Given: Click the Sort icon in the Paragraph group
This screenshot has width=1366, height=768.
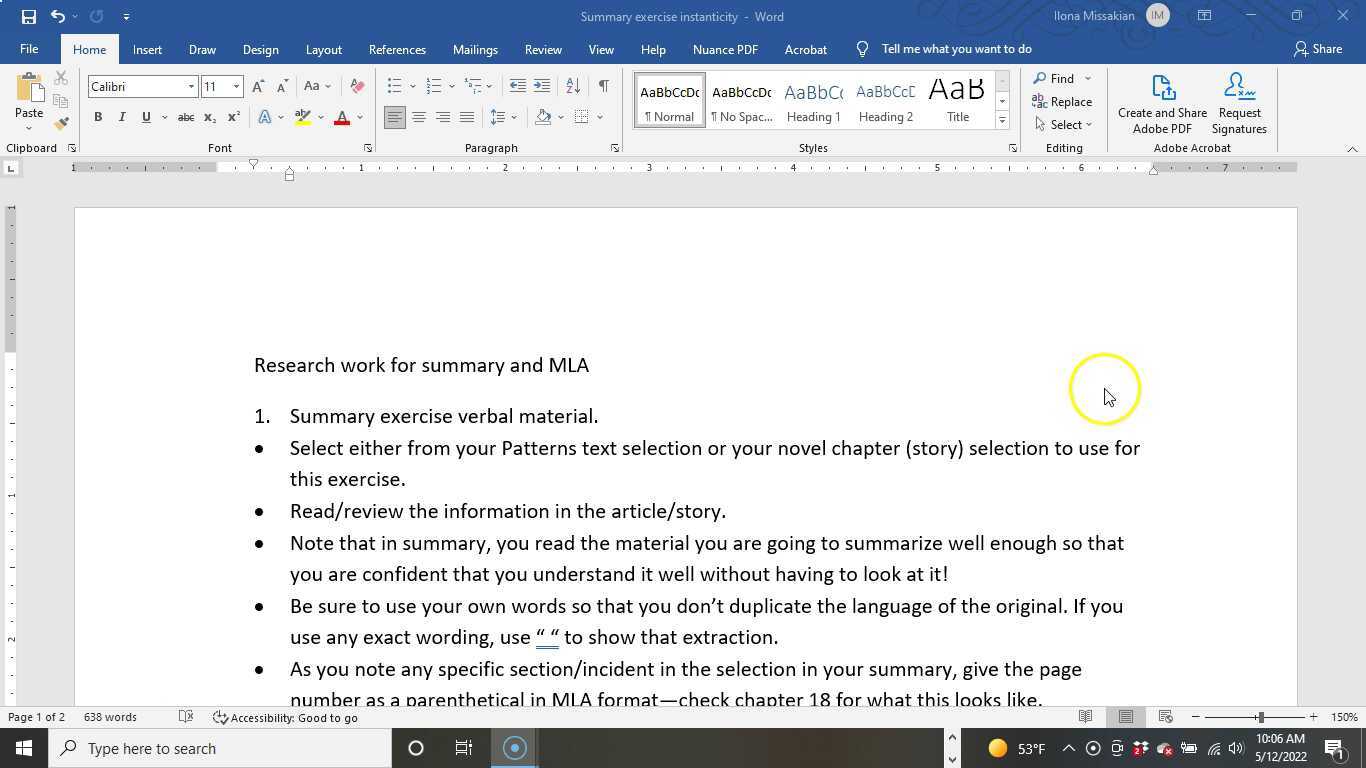Looking at the screenshot, I should coord(572,86).
